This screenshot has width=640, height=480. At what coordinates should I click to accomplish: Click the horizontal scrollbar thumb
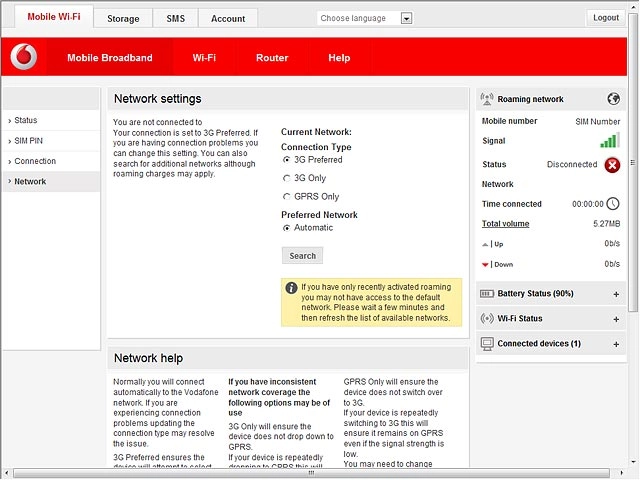[311, 473]
